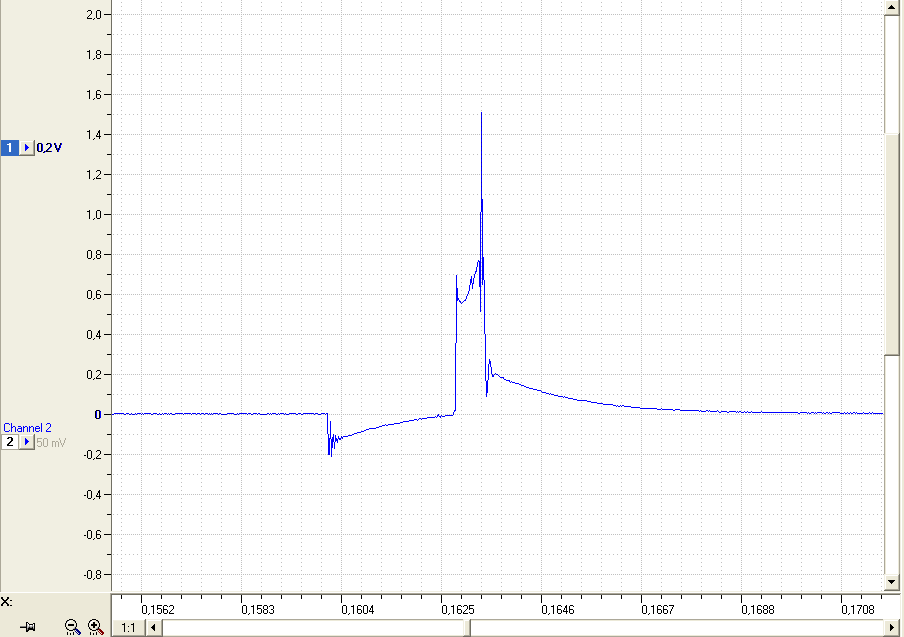This screenshot has width=904, height=637.
Task: Click the horizontal scrollbar left arrow
Action: pyautogui.click(x=153, y=627)
